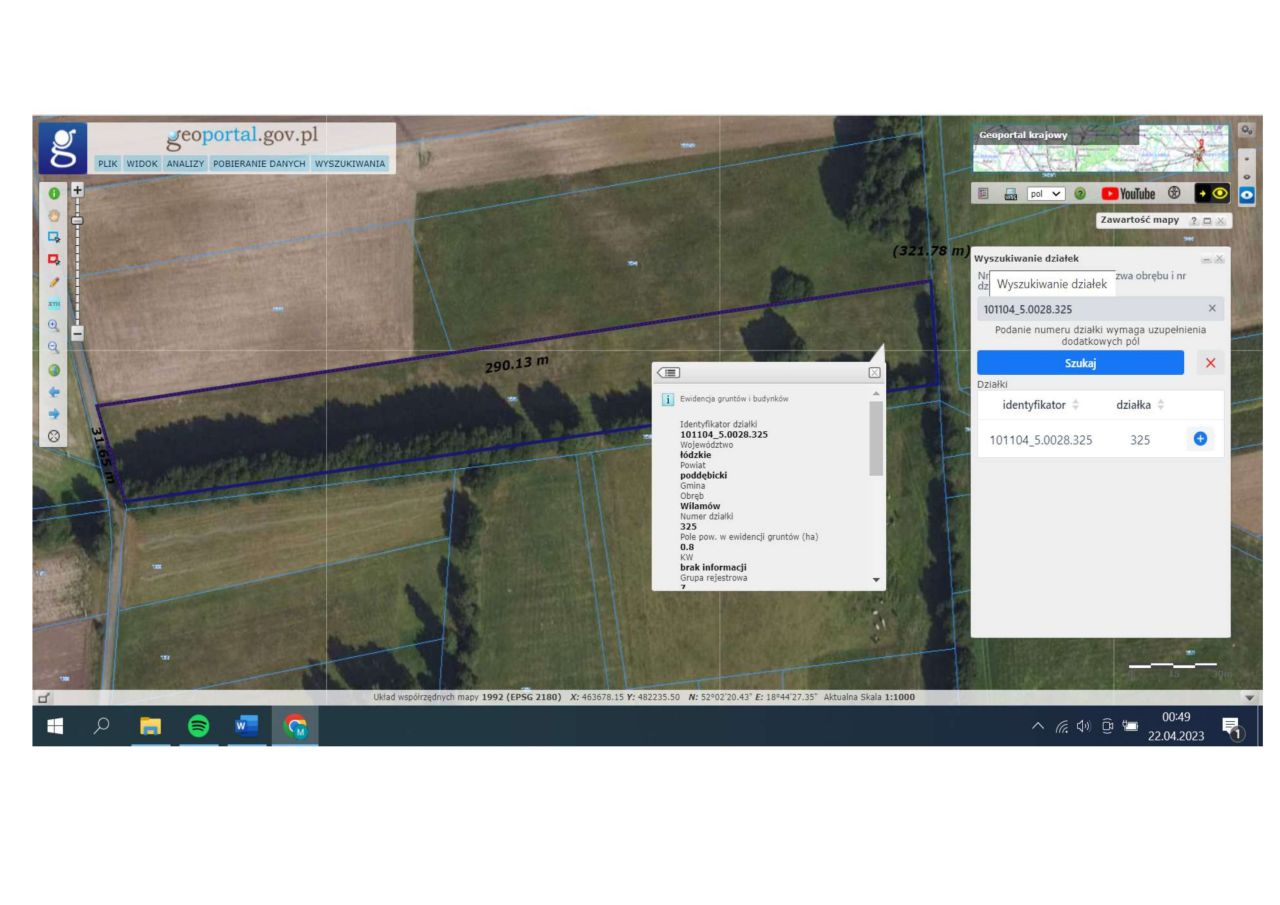Select the green identify info tool
This screenshot has height=905, width=1280.
coord(54,192)
